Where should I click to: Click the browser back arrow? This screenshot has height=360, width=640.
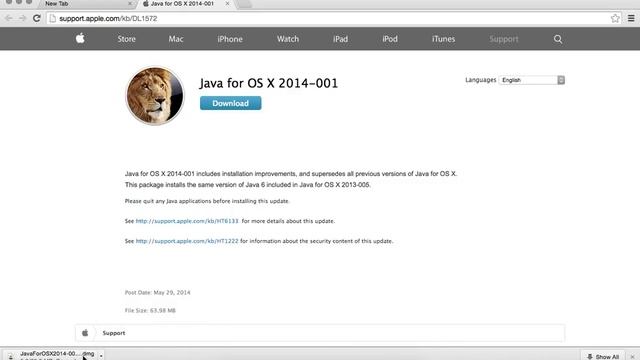tap(9, 18)
